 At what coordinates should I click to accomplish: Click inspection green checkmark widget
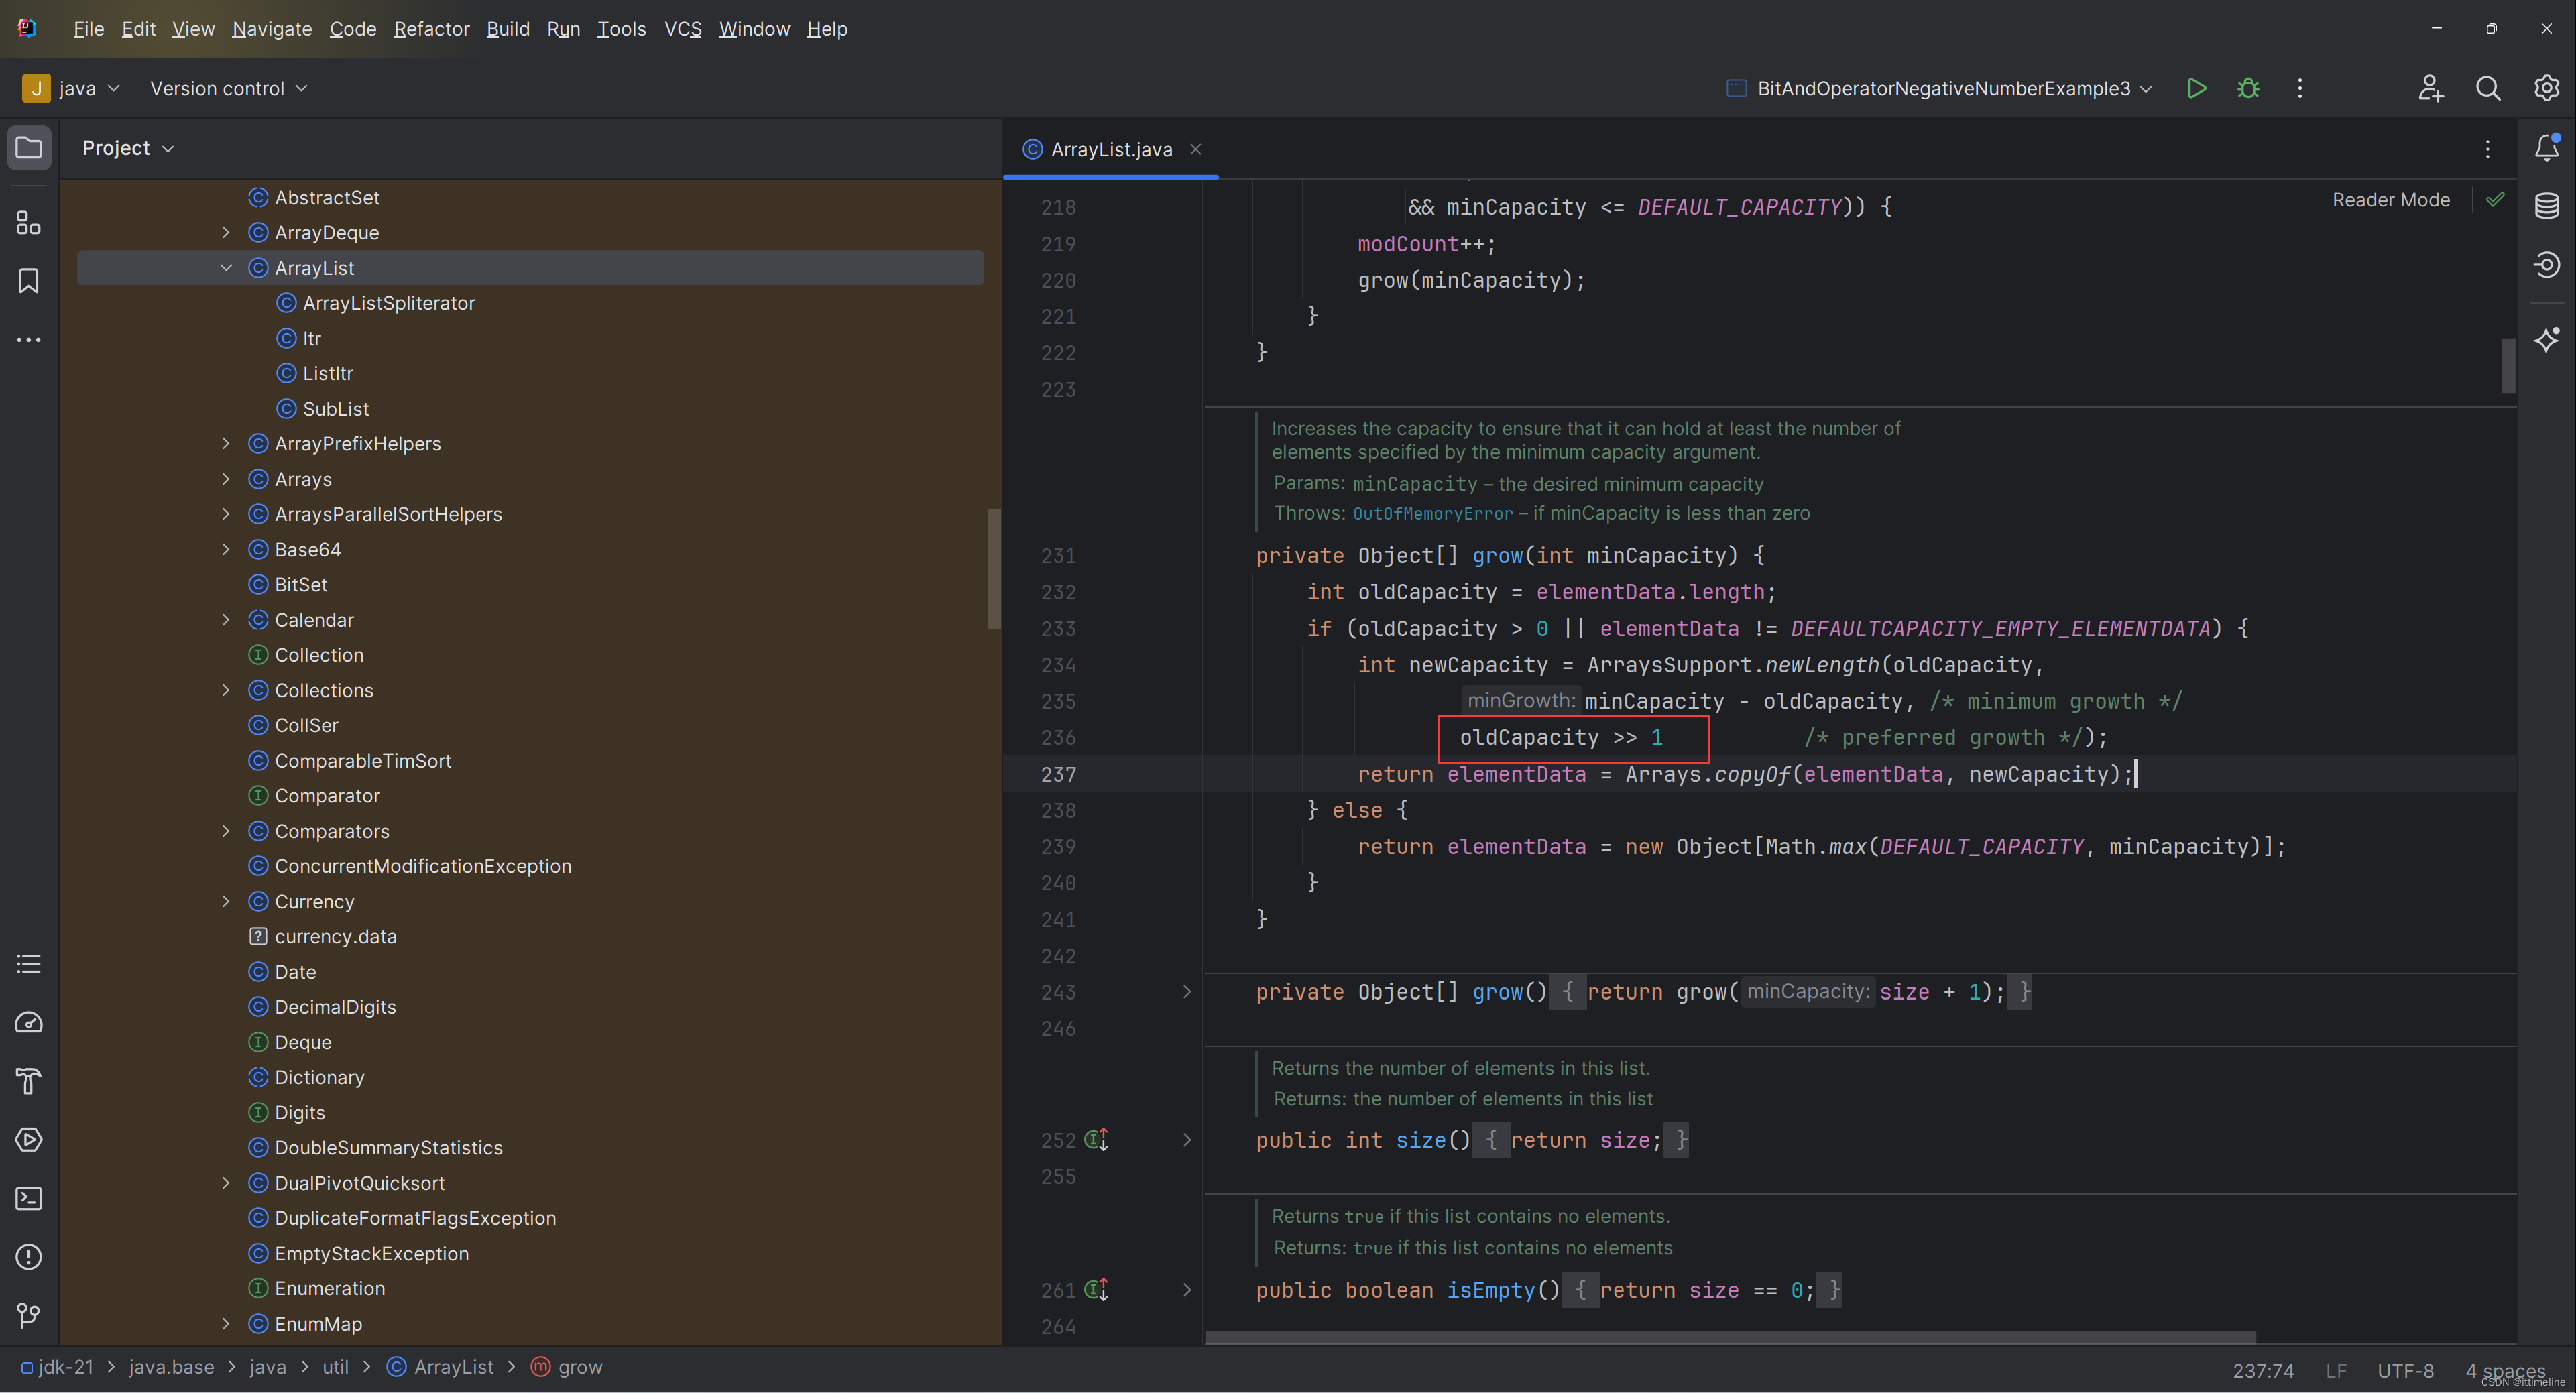(2495, 199)
